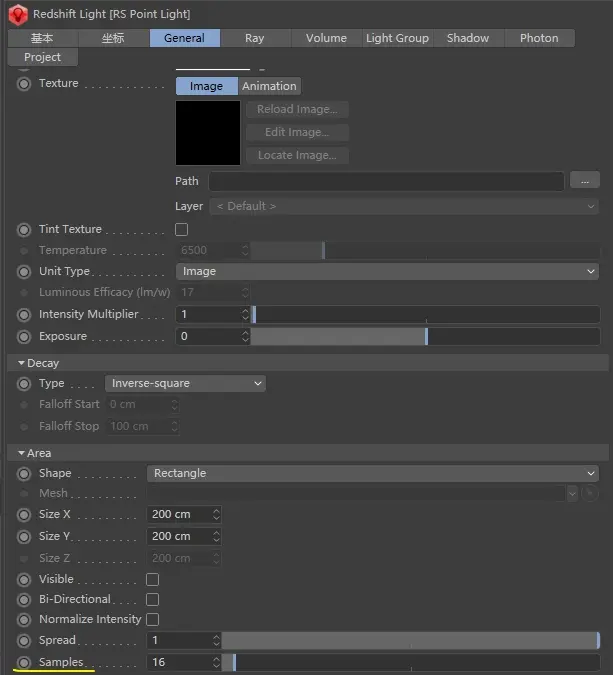Check the Normalize Intensity checkbox
This screenshot has width=613, height=675.
click(x=152, y=619)
